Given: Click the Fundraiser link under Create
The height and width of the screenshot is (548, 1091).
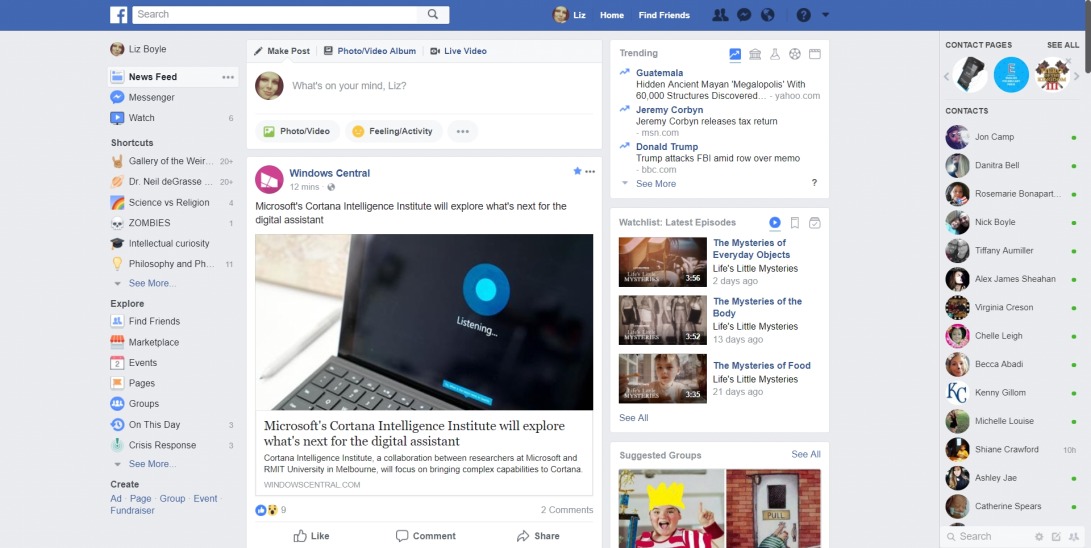Looking at the screenshot, I should click(132, 510).
